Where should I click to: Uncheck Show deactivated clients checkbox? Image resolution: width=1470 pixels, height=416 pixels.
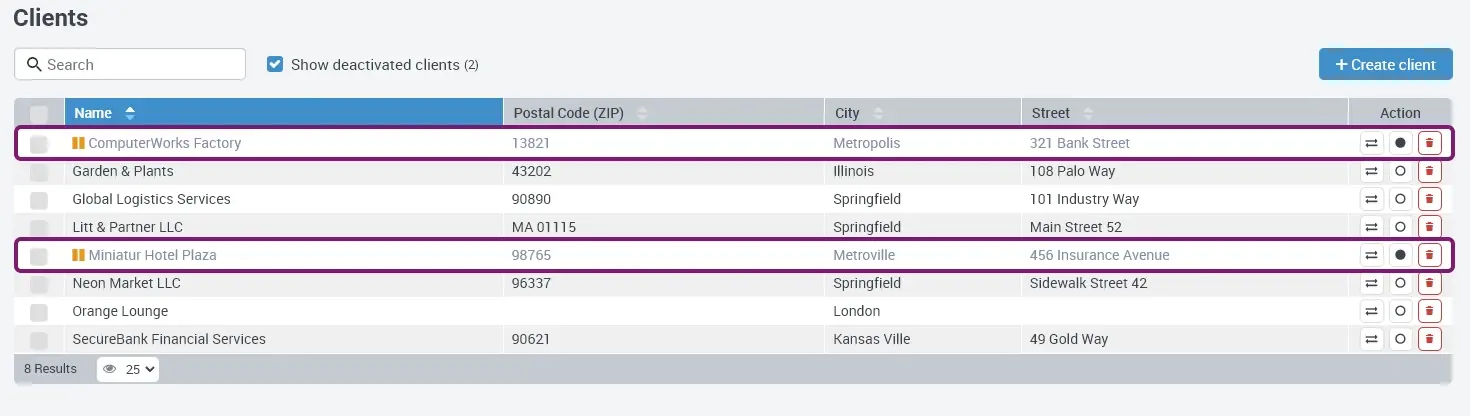coord(275,65)
